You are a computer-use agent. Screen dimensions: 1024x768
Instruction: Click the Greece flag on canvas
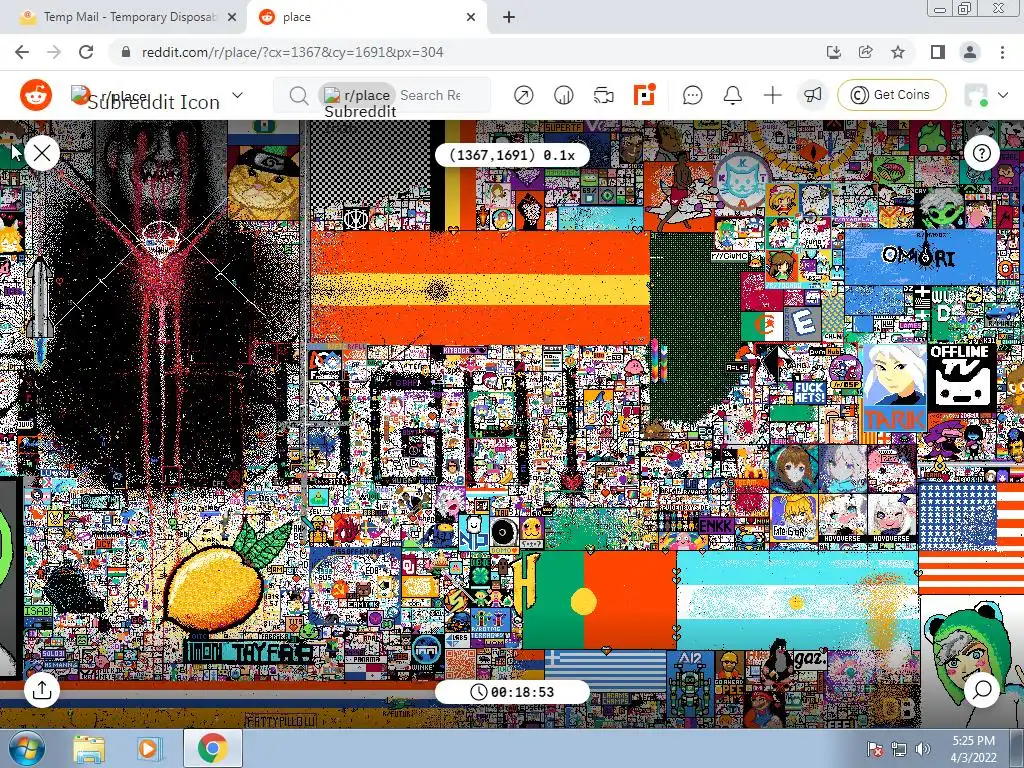click(605, 669)
